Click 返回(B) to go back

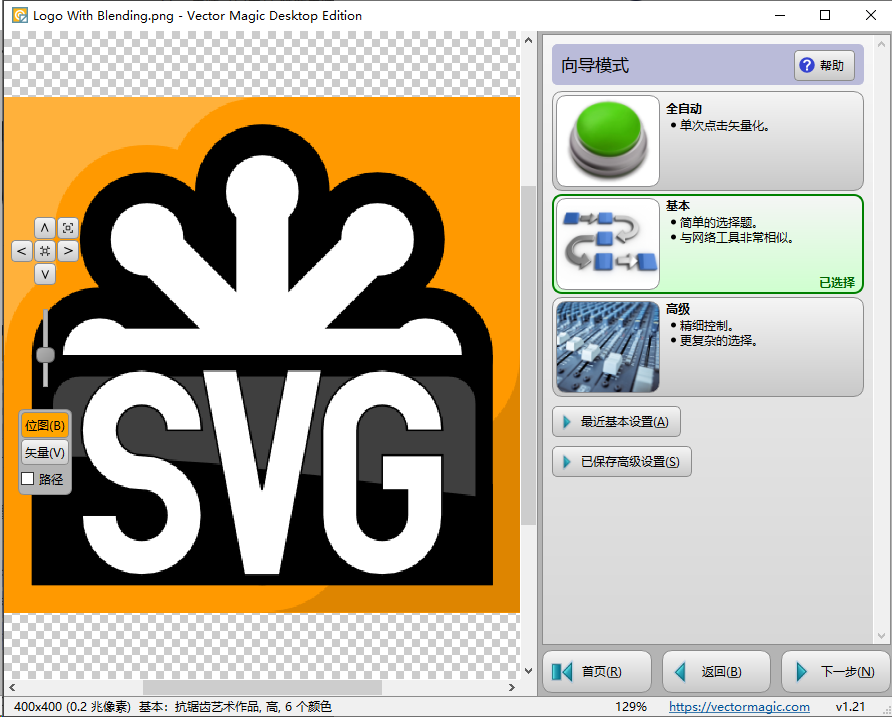tap(716, 671)
